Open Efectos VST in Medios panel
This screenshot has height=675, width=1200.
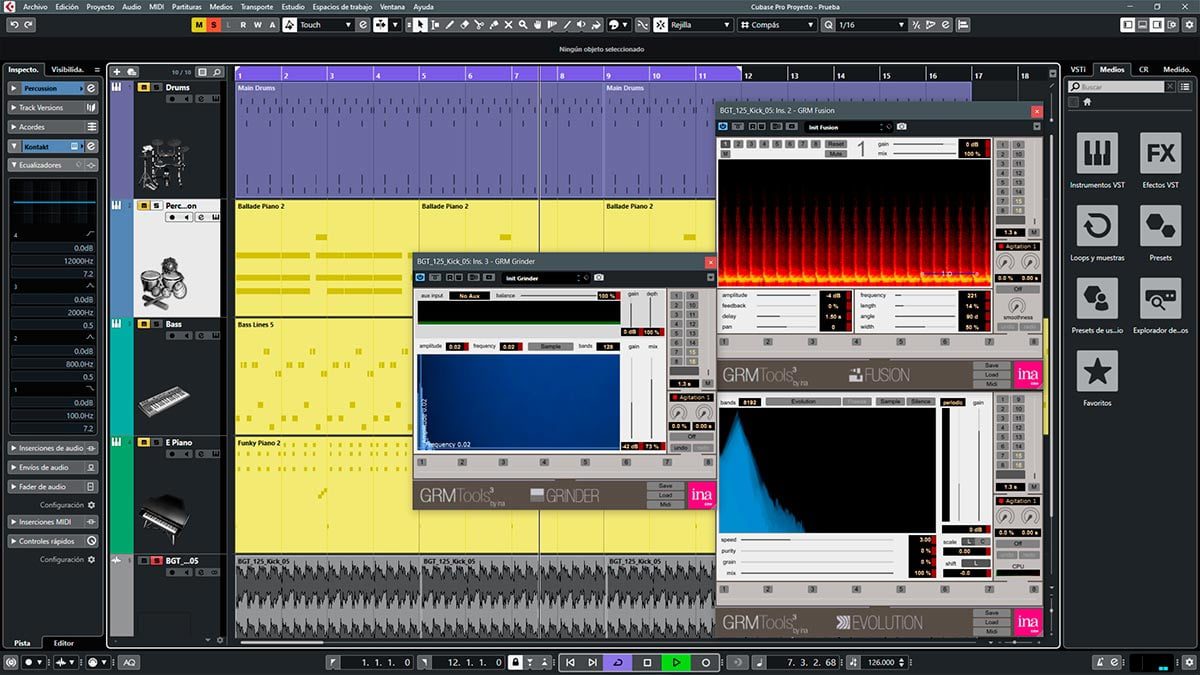tap(1160, 161)
